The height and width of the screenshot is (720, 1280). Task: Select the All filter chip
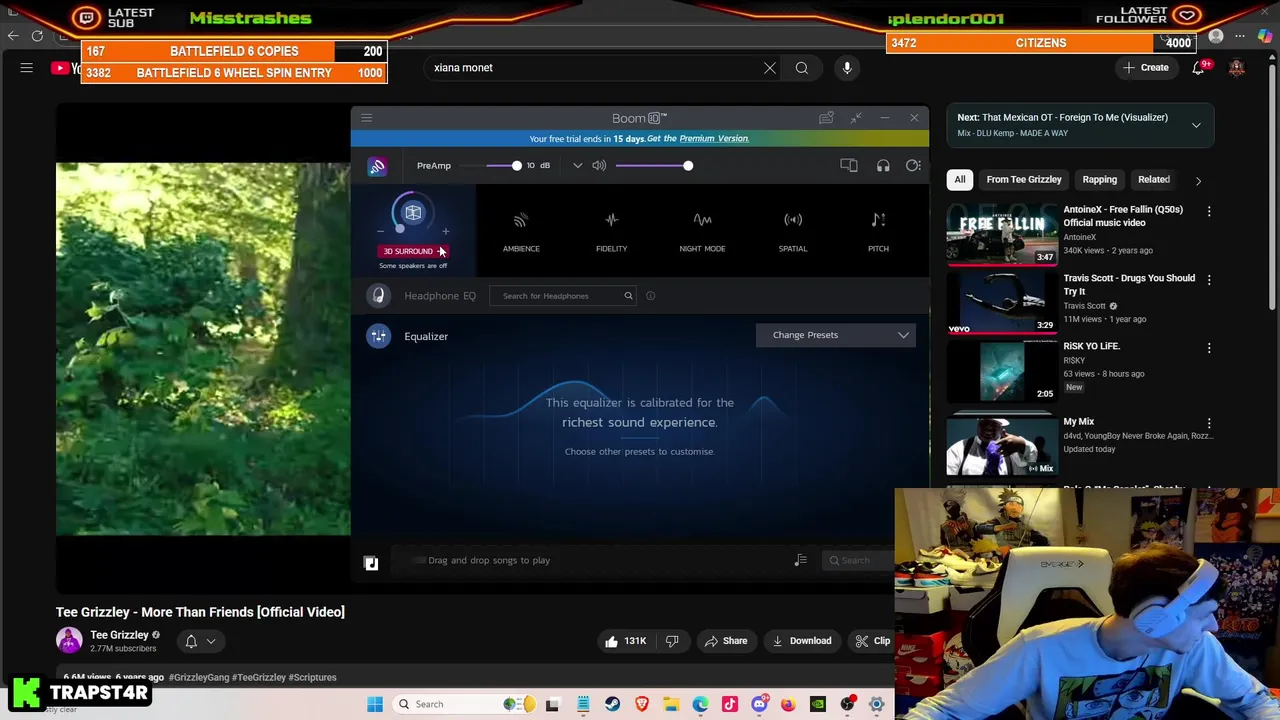click(x=960, y=180)
